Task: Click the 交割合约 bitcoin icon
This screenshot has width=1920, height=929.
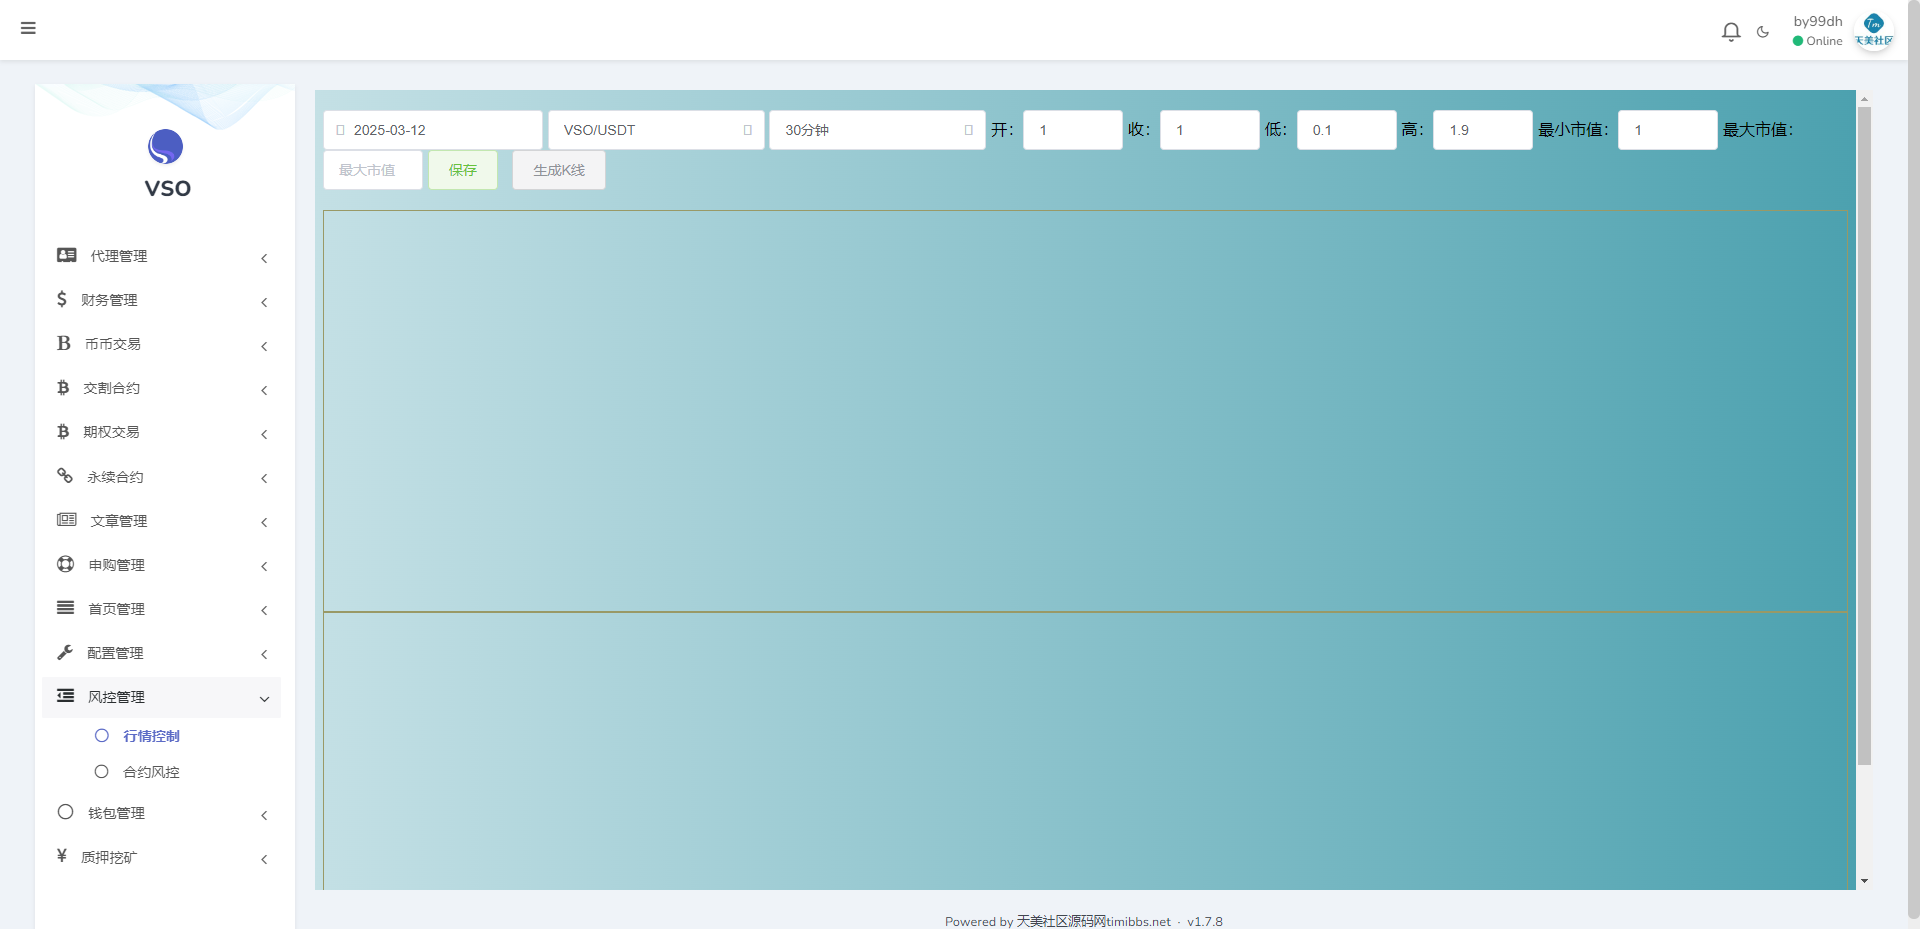Action: (63, 387)
